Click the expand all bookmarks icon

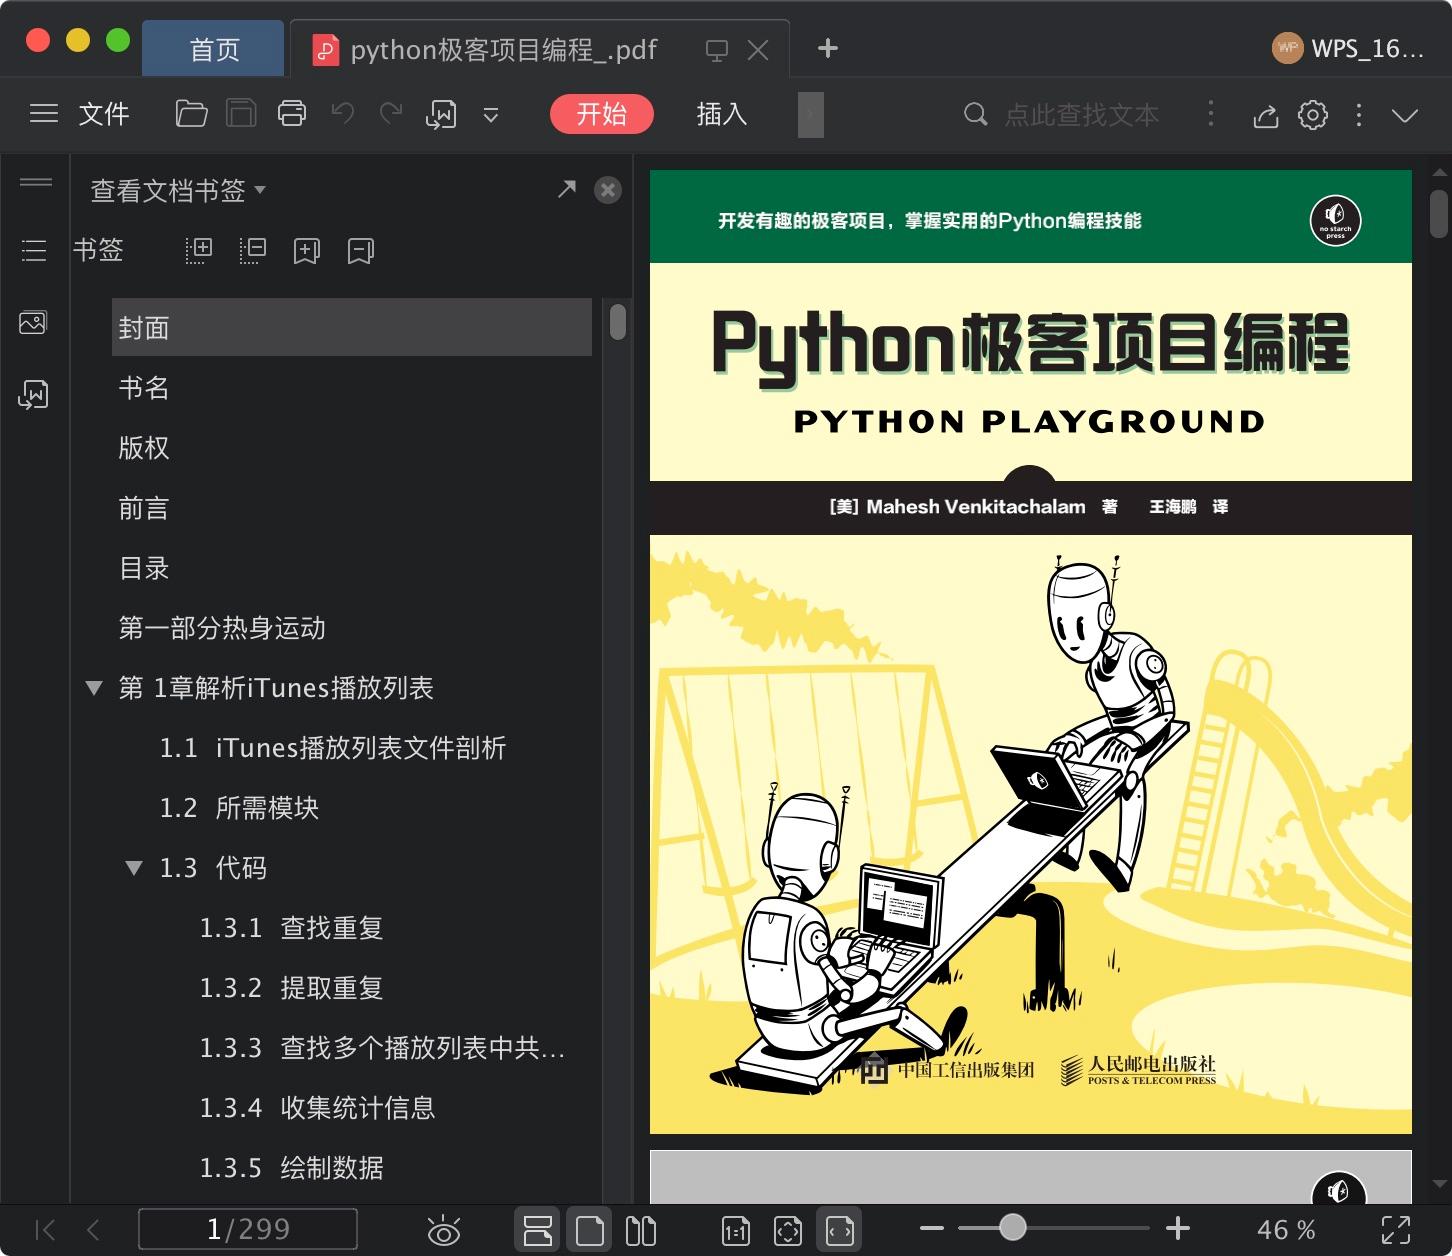click(199, 250)
